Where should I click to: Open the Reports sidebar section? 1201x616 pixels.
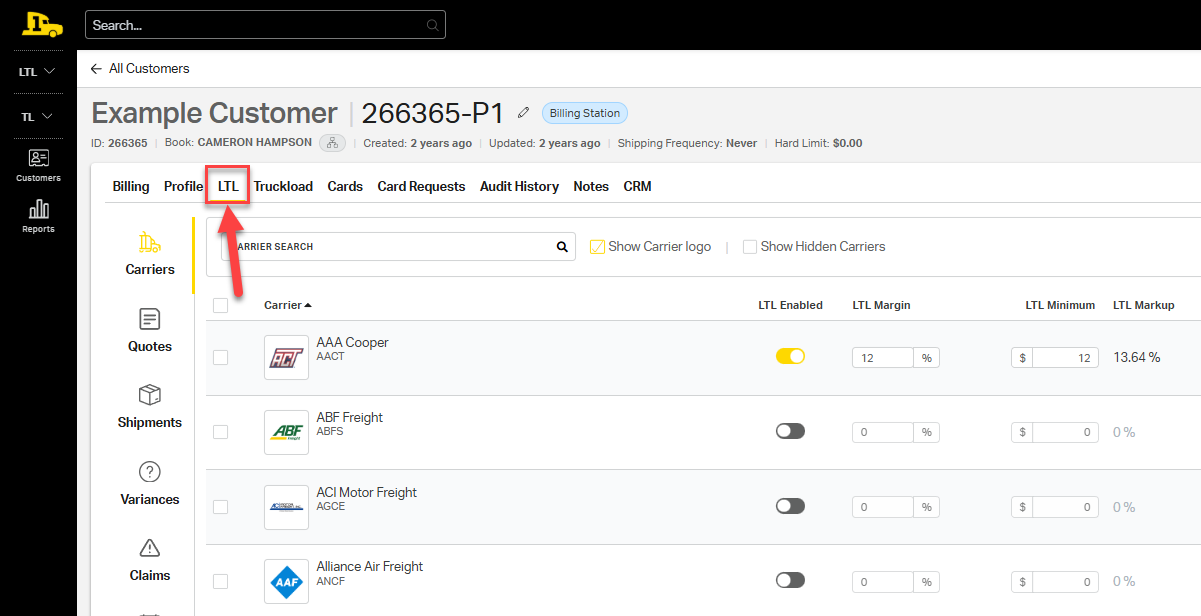38,216
